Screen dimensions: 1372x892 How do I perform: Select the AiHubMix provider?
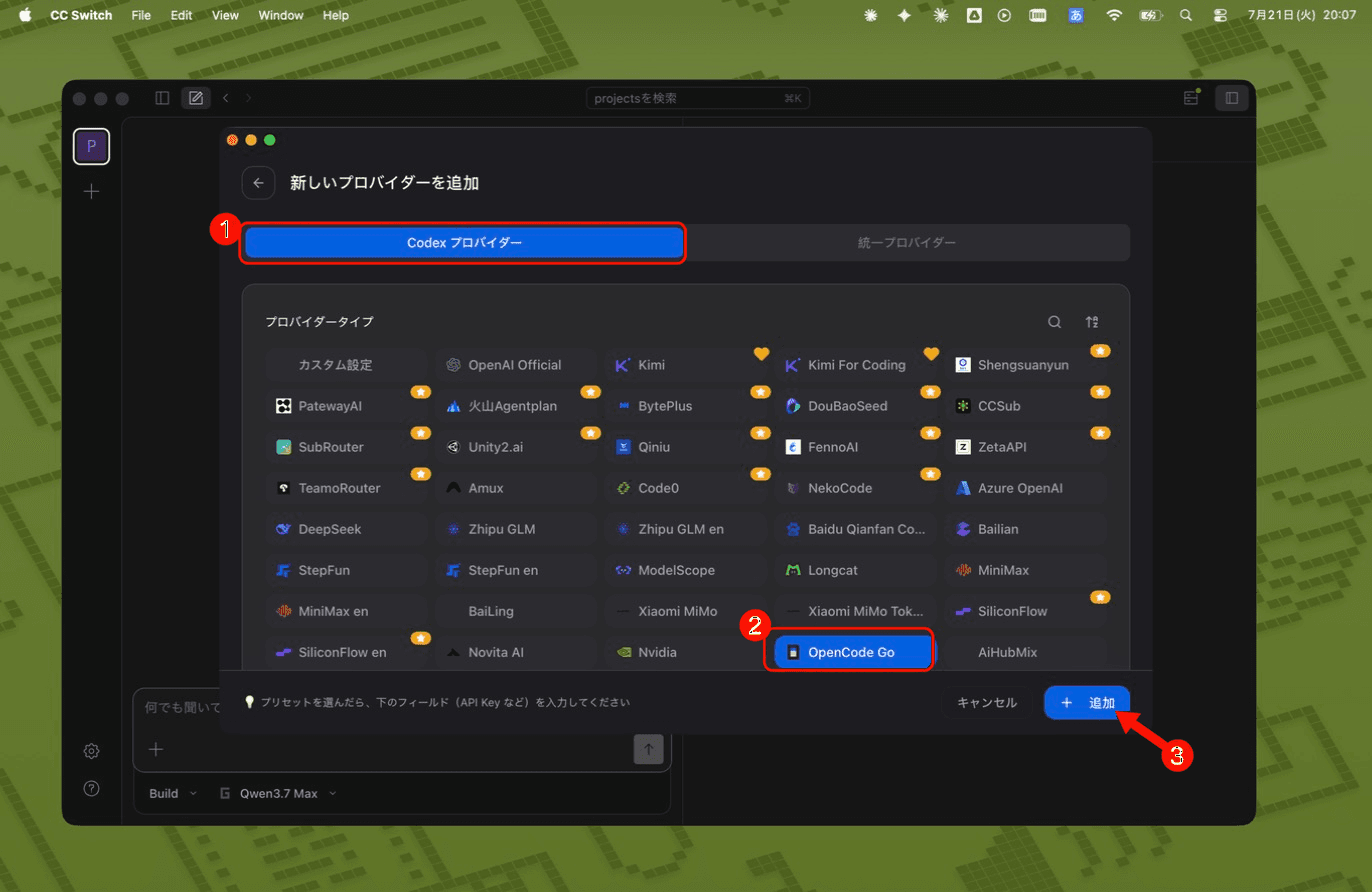point(1026,652)
